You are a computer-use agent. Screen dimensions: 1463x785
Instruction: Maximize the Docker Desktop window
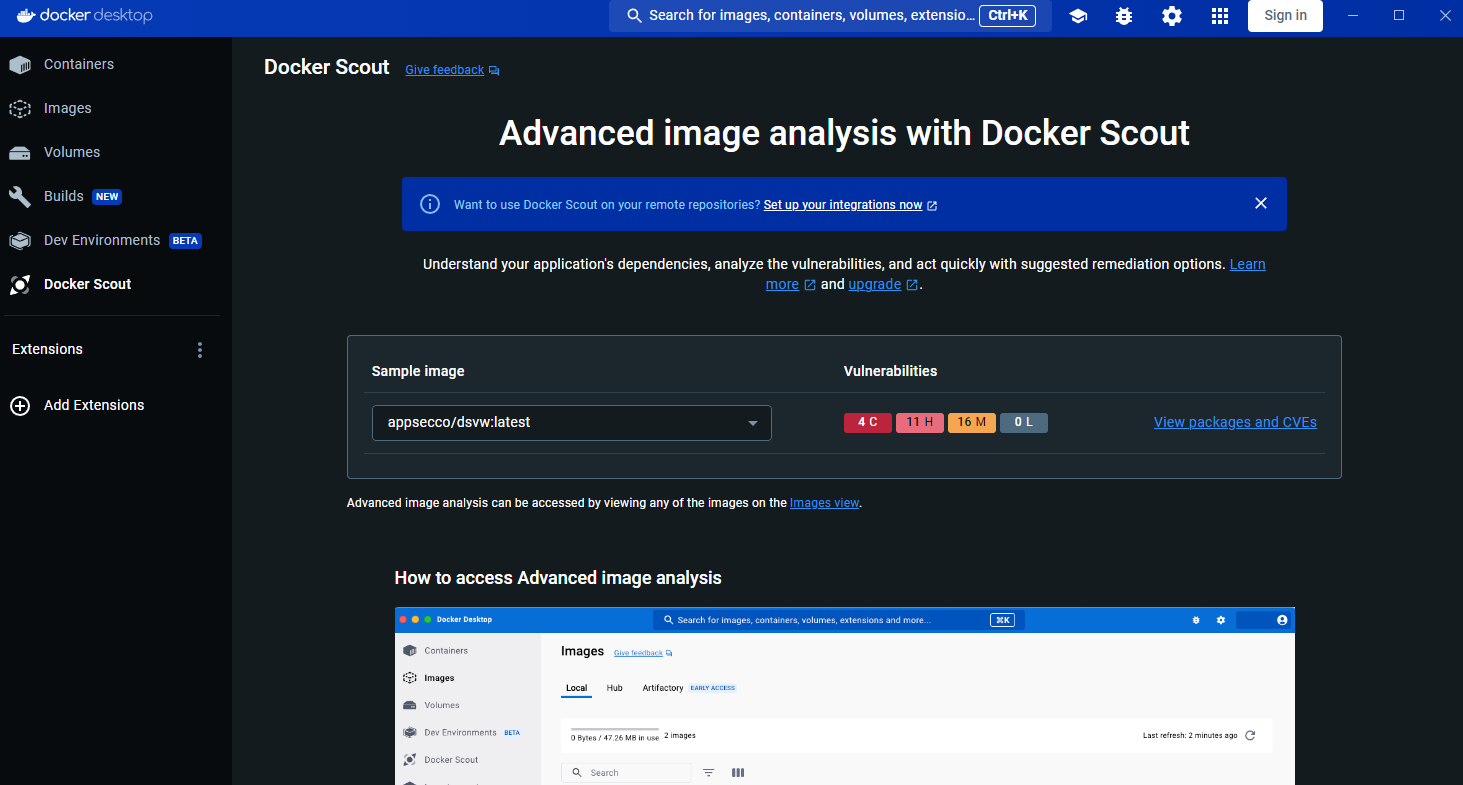[x=1399, y=16]
